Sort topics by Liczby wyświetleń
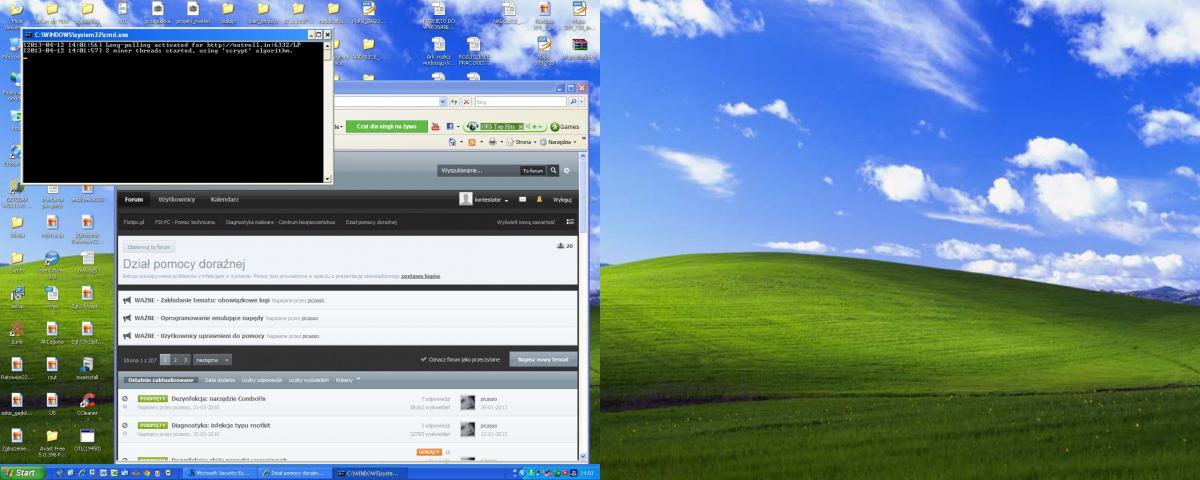The image size is (1200, 480). (x=309, y=380)
